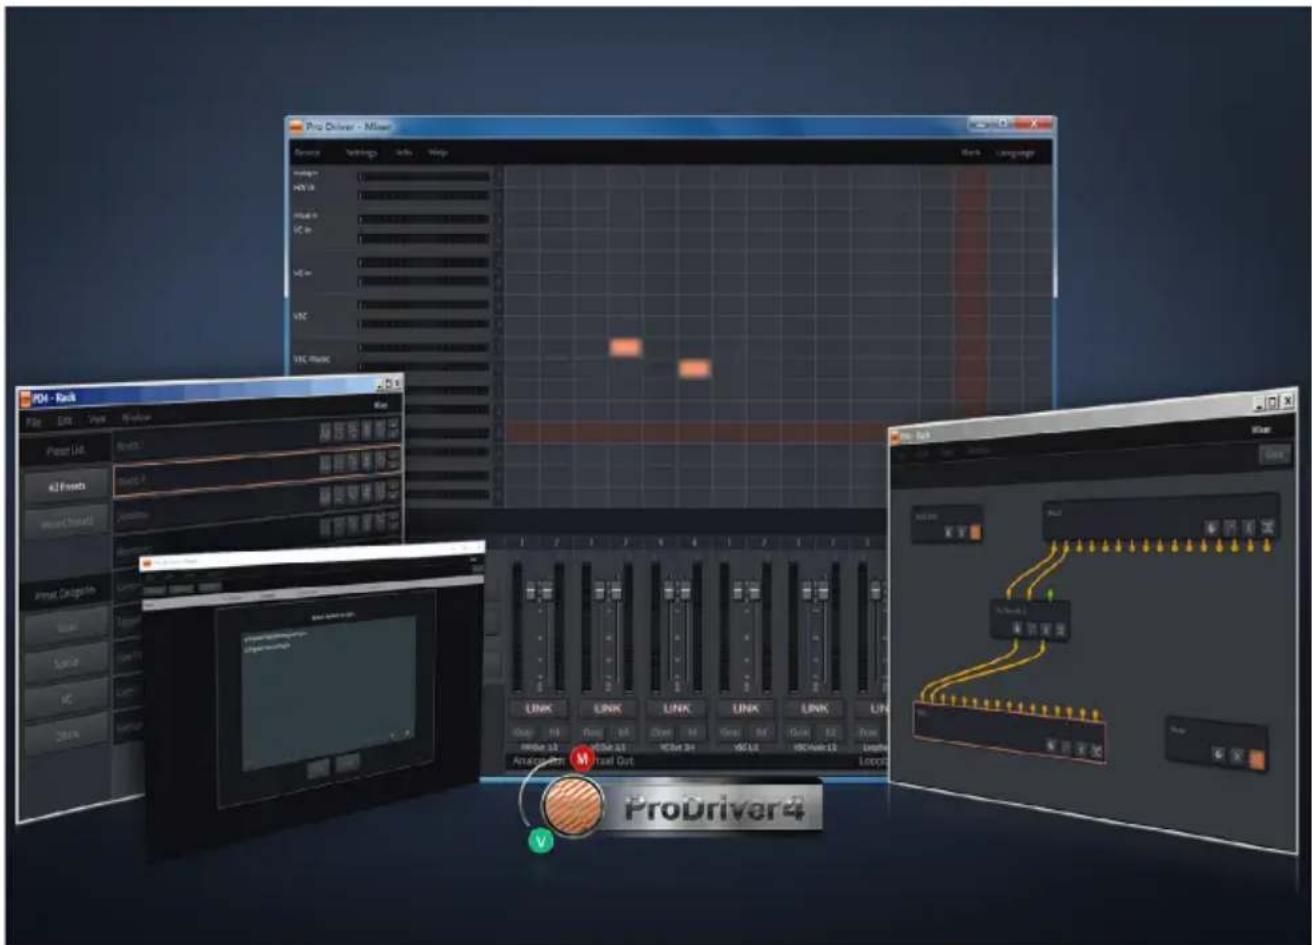Select the Vocal preset category in PD4 - Rack

(x=69, y=625)
